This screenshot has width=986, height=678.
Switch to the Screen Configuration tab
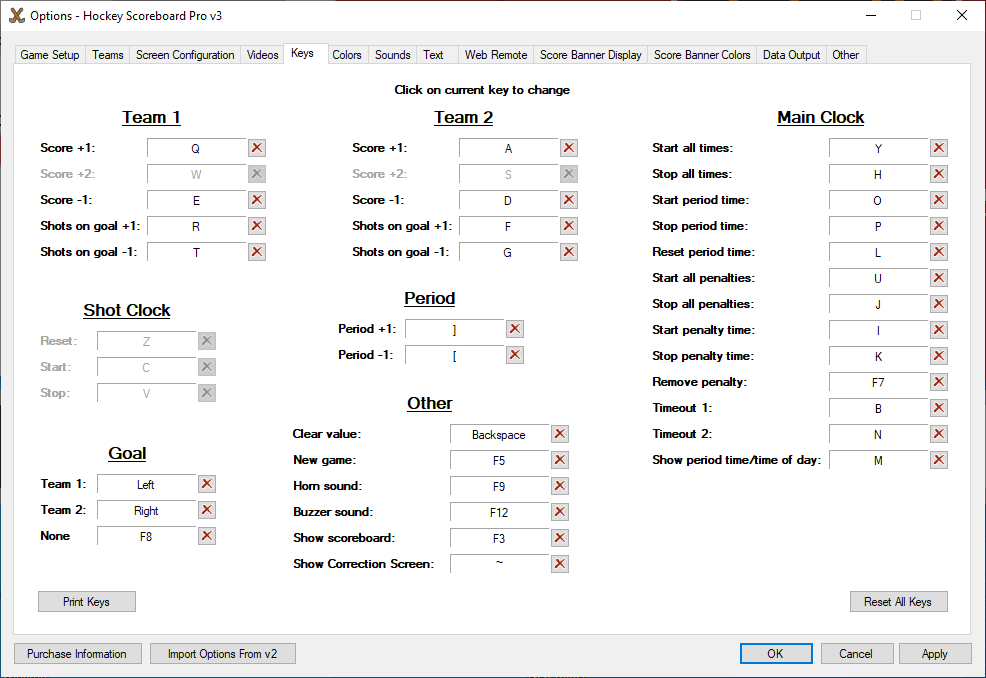click(x=185, y=55)
